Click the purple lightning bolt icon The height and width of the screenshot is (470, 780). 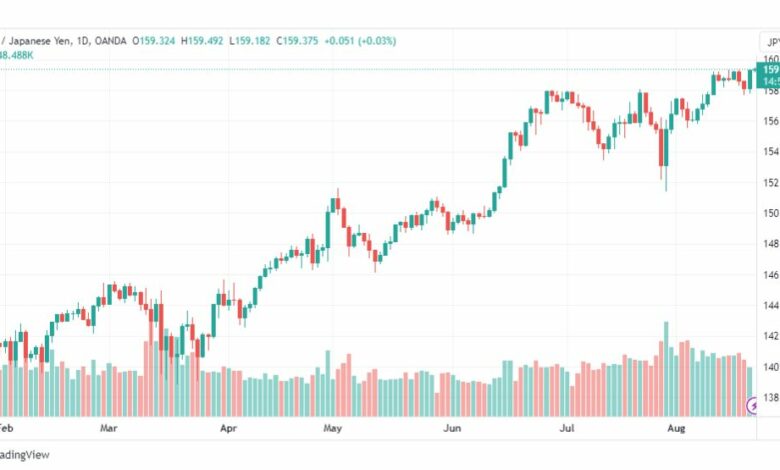[x=753, y=406]
